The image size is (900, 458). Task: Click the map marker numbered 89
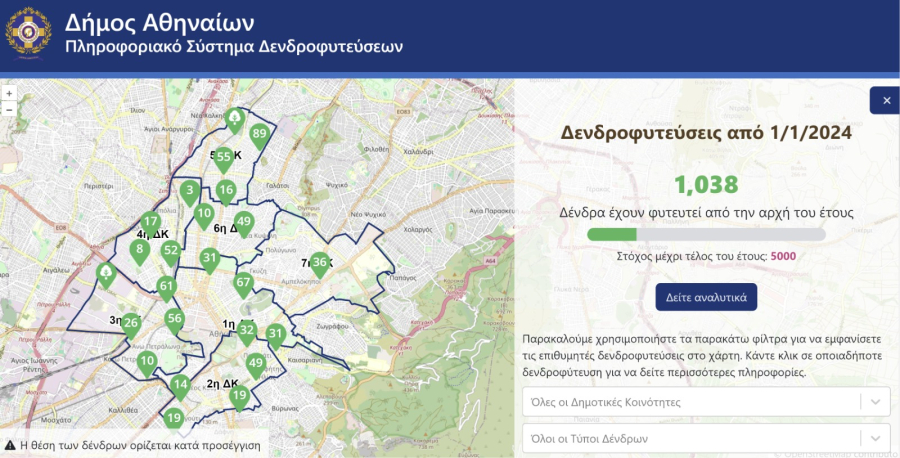pyautogui.click(x=260, y=135)
